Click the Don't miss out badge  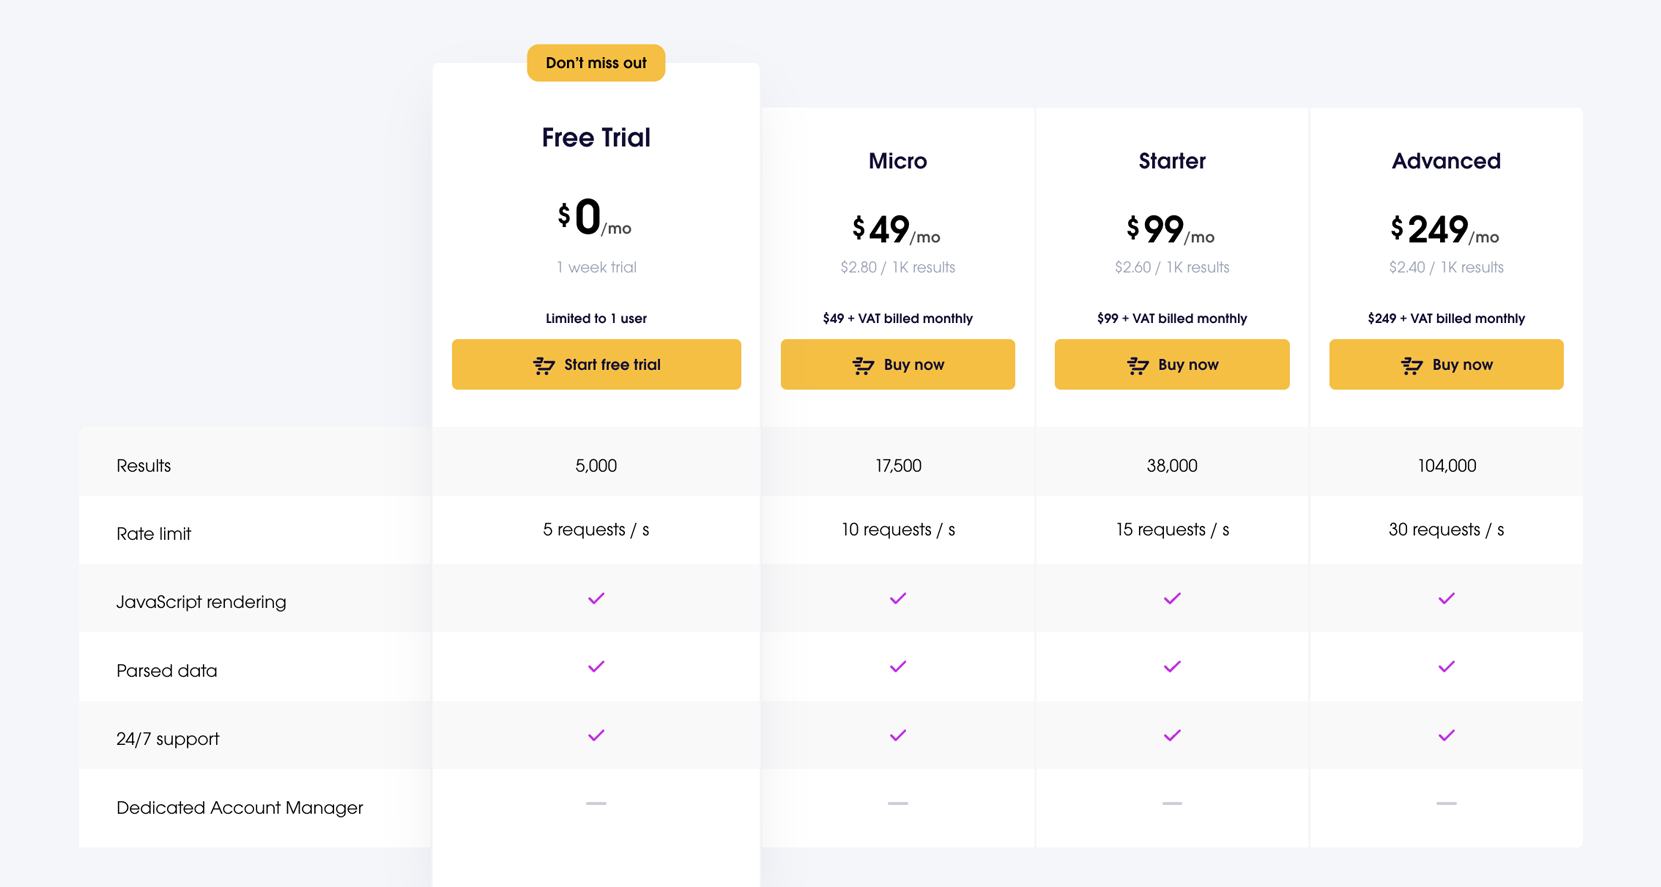tap(596, 63)
